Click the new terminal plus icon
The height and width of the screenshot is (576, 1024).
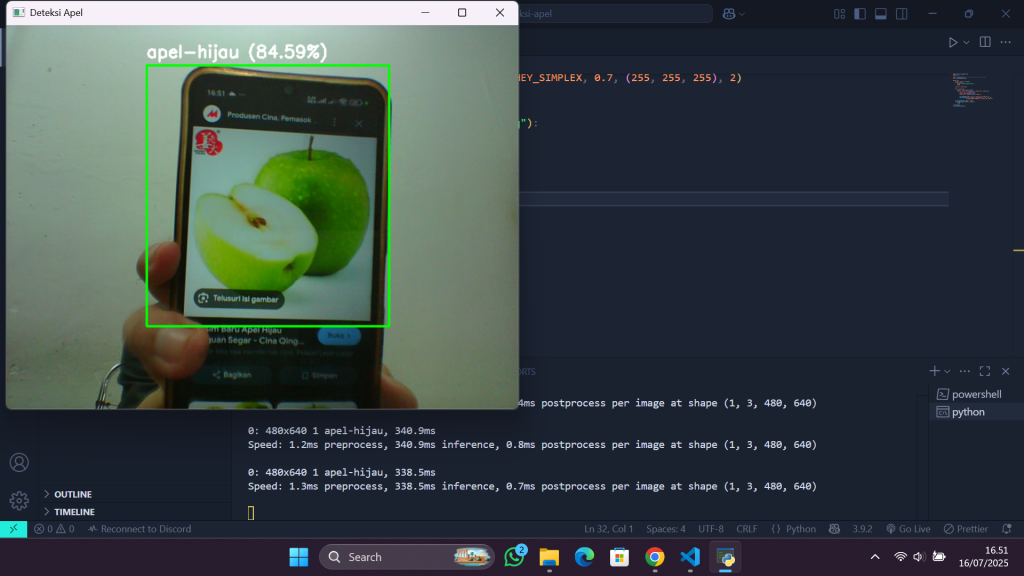pyautogui.click(x=934, y=371)
